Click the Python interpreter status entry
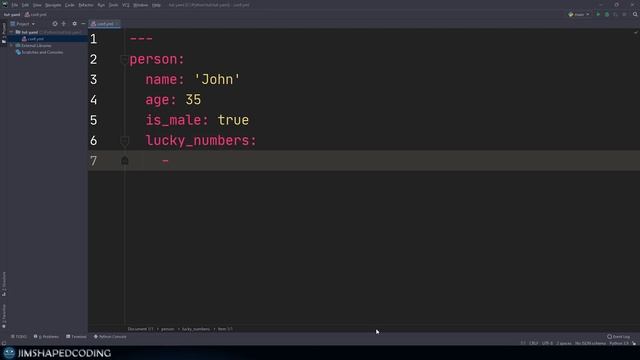 coord(619,343)
